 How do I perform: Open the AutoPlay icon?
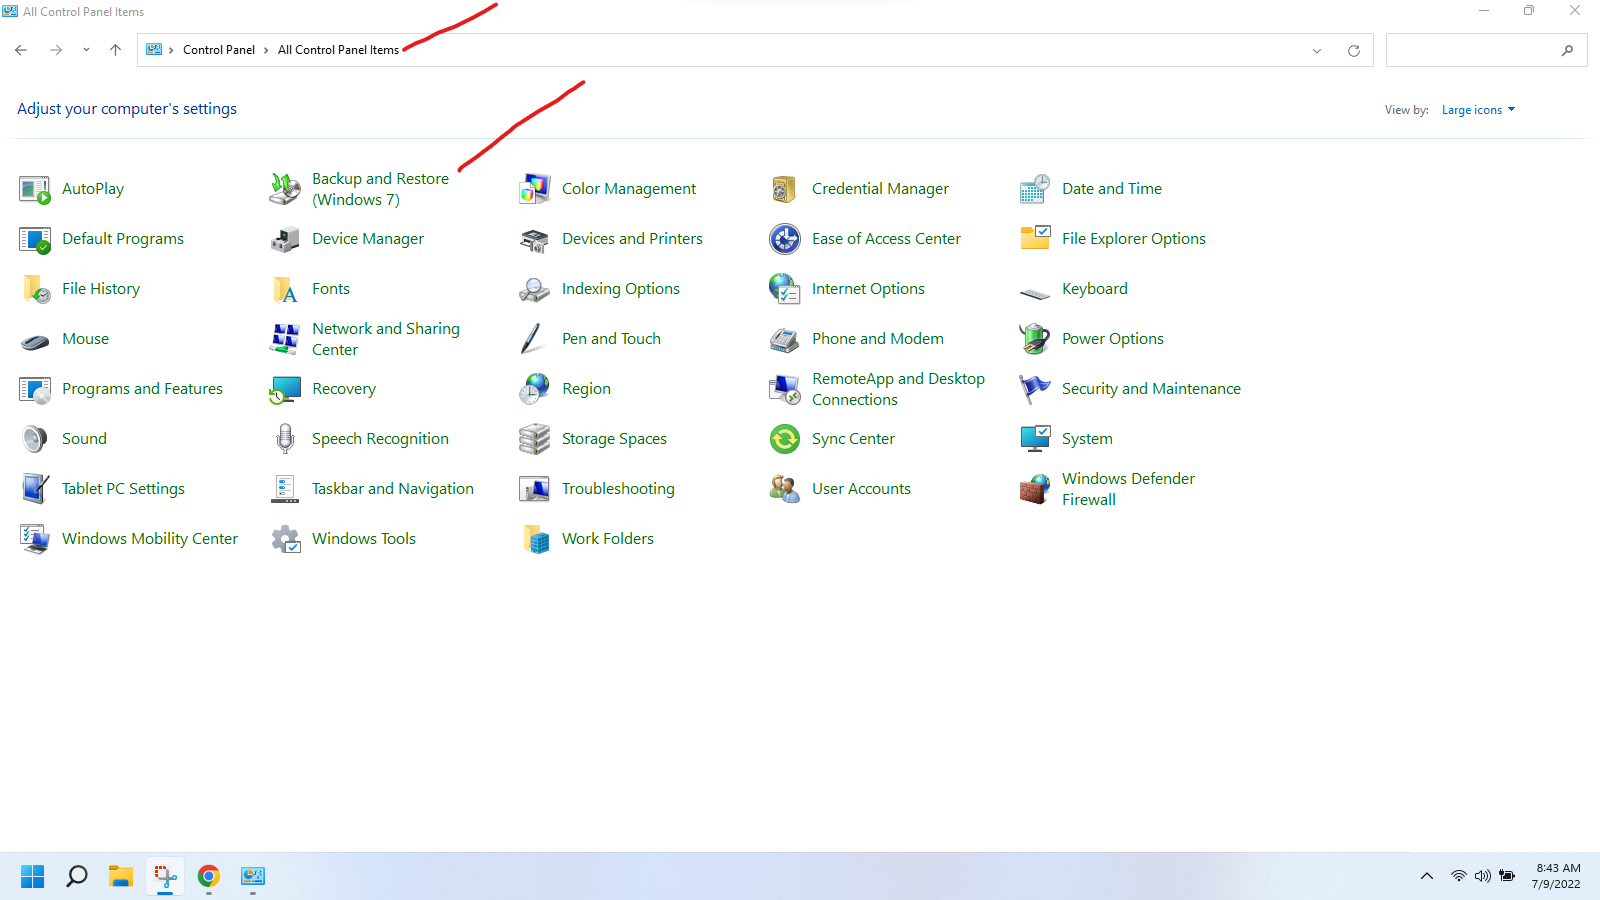35,189
